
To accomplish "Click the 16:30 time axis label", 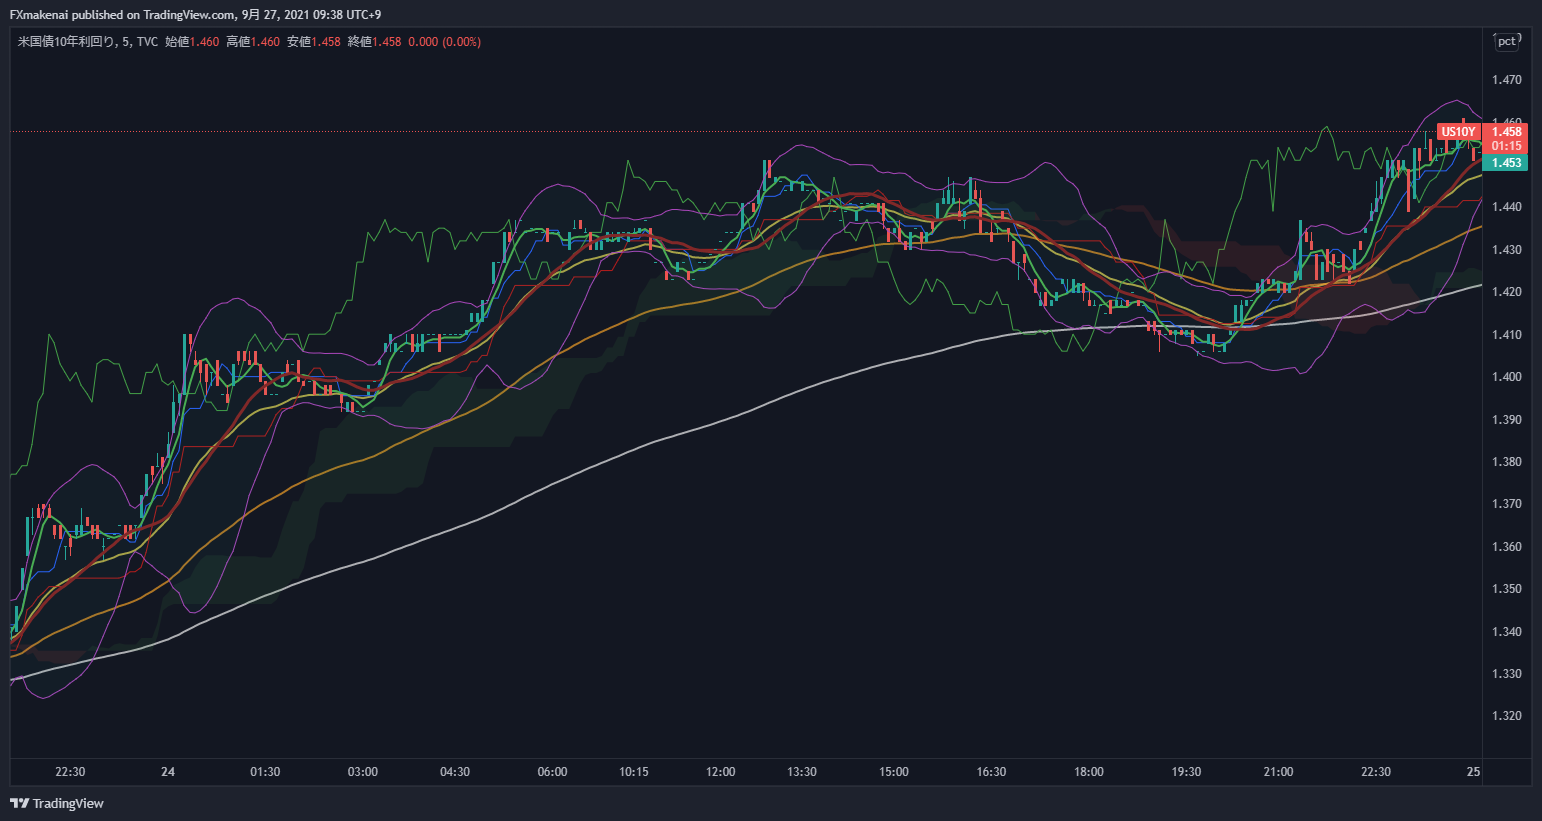I will coord(991,772).
